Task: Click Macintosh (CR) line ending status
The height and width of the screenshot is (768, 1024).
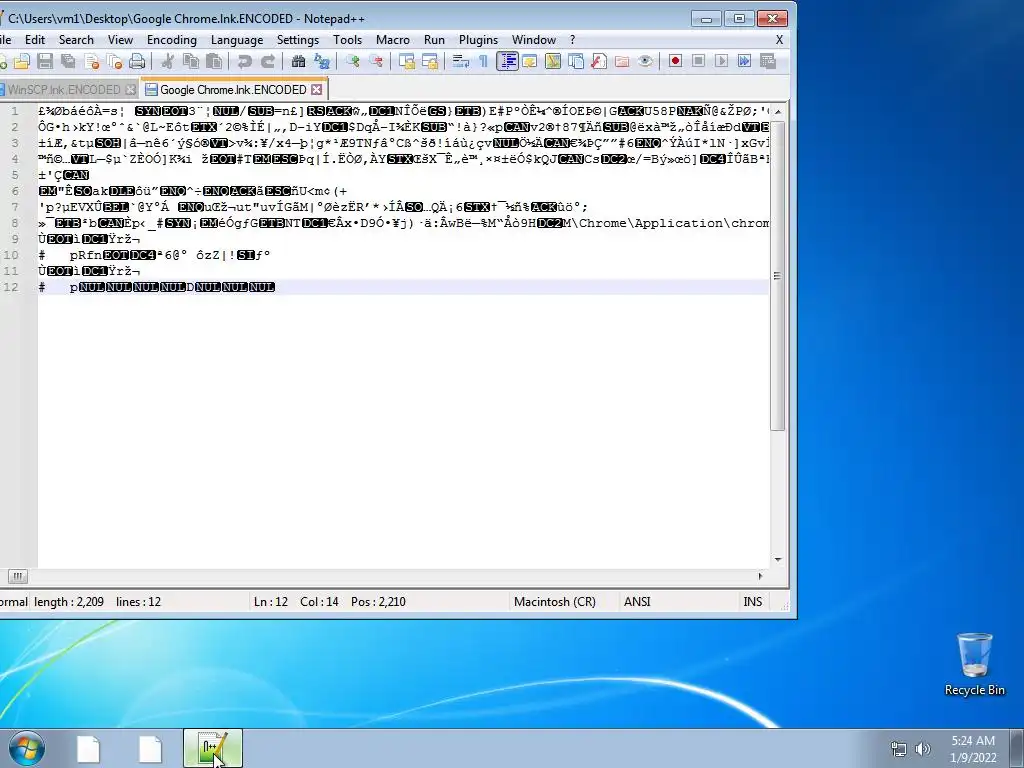Action: tap(554, 601)
